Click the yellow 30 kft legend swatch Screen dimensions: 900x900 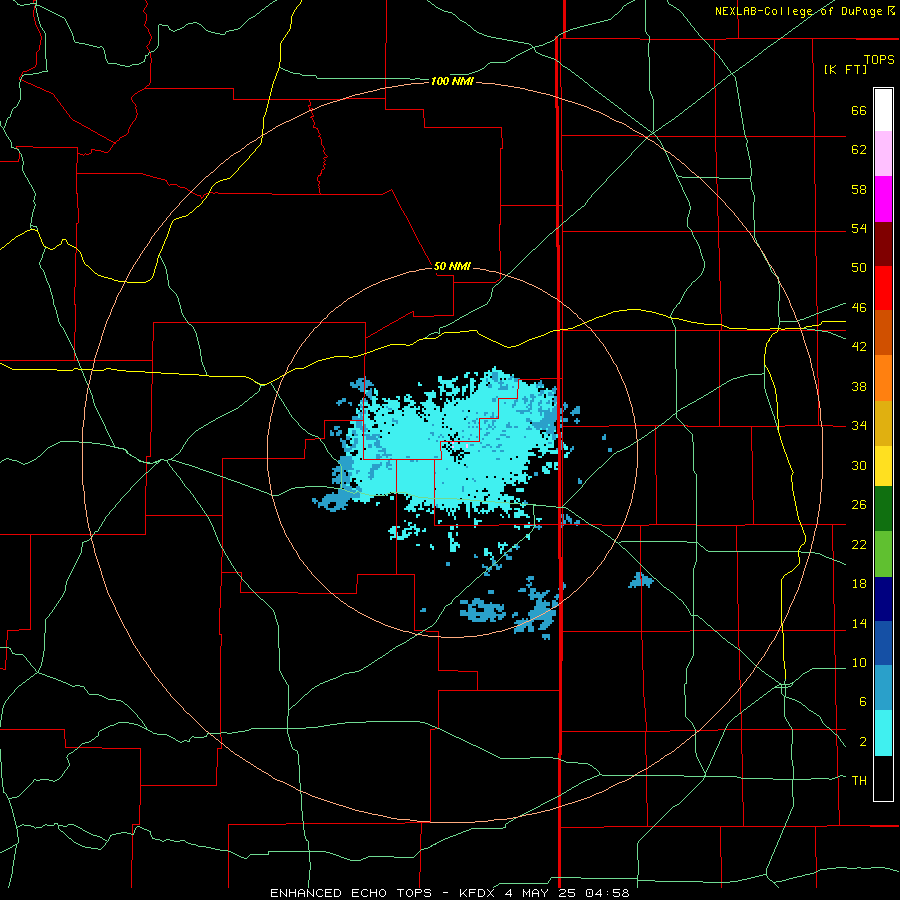883,466
